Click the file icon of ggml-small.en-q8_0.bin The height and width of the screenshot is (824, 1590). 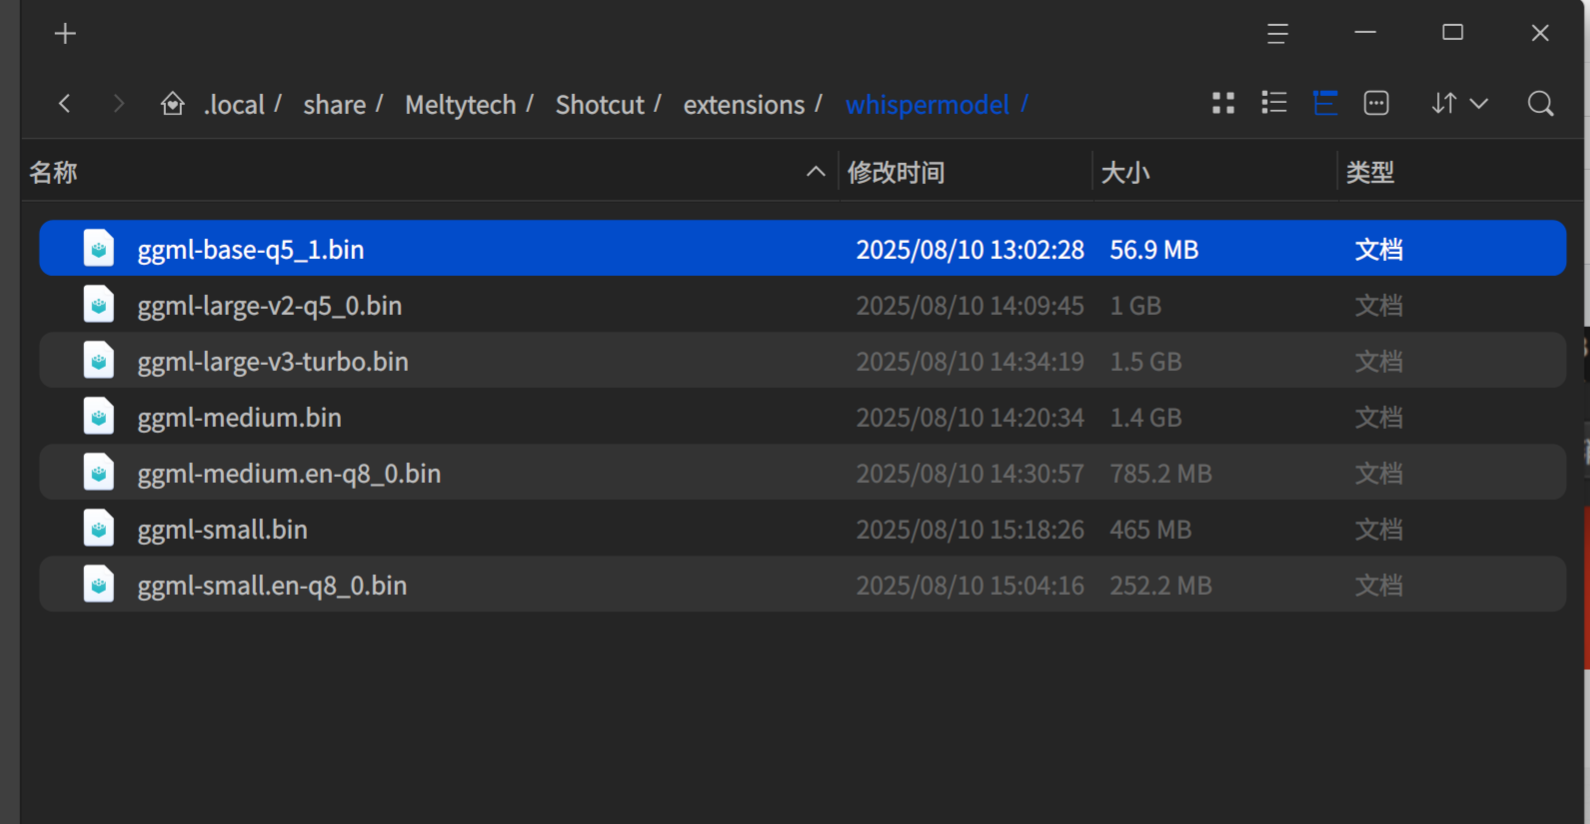coord(98,584)
